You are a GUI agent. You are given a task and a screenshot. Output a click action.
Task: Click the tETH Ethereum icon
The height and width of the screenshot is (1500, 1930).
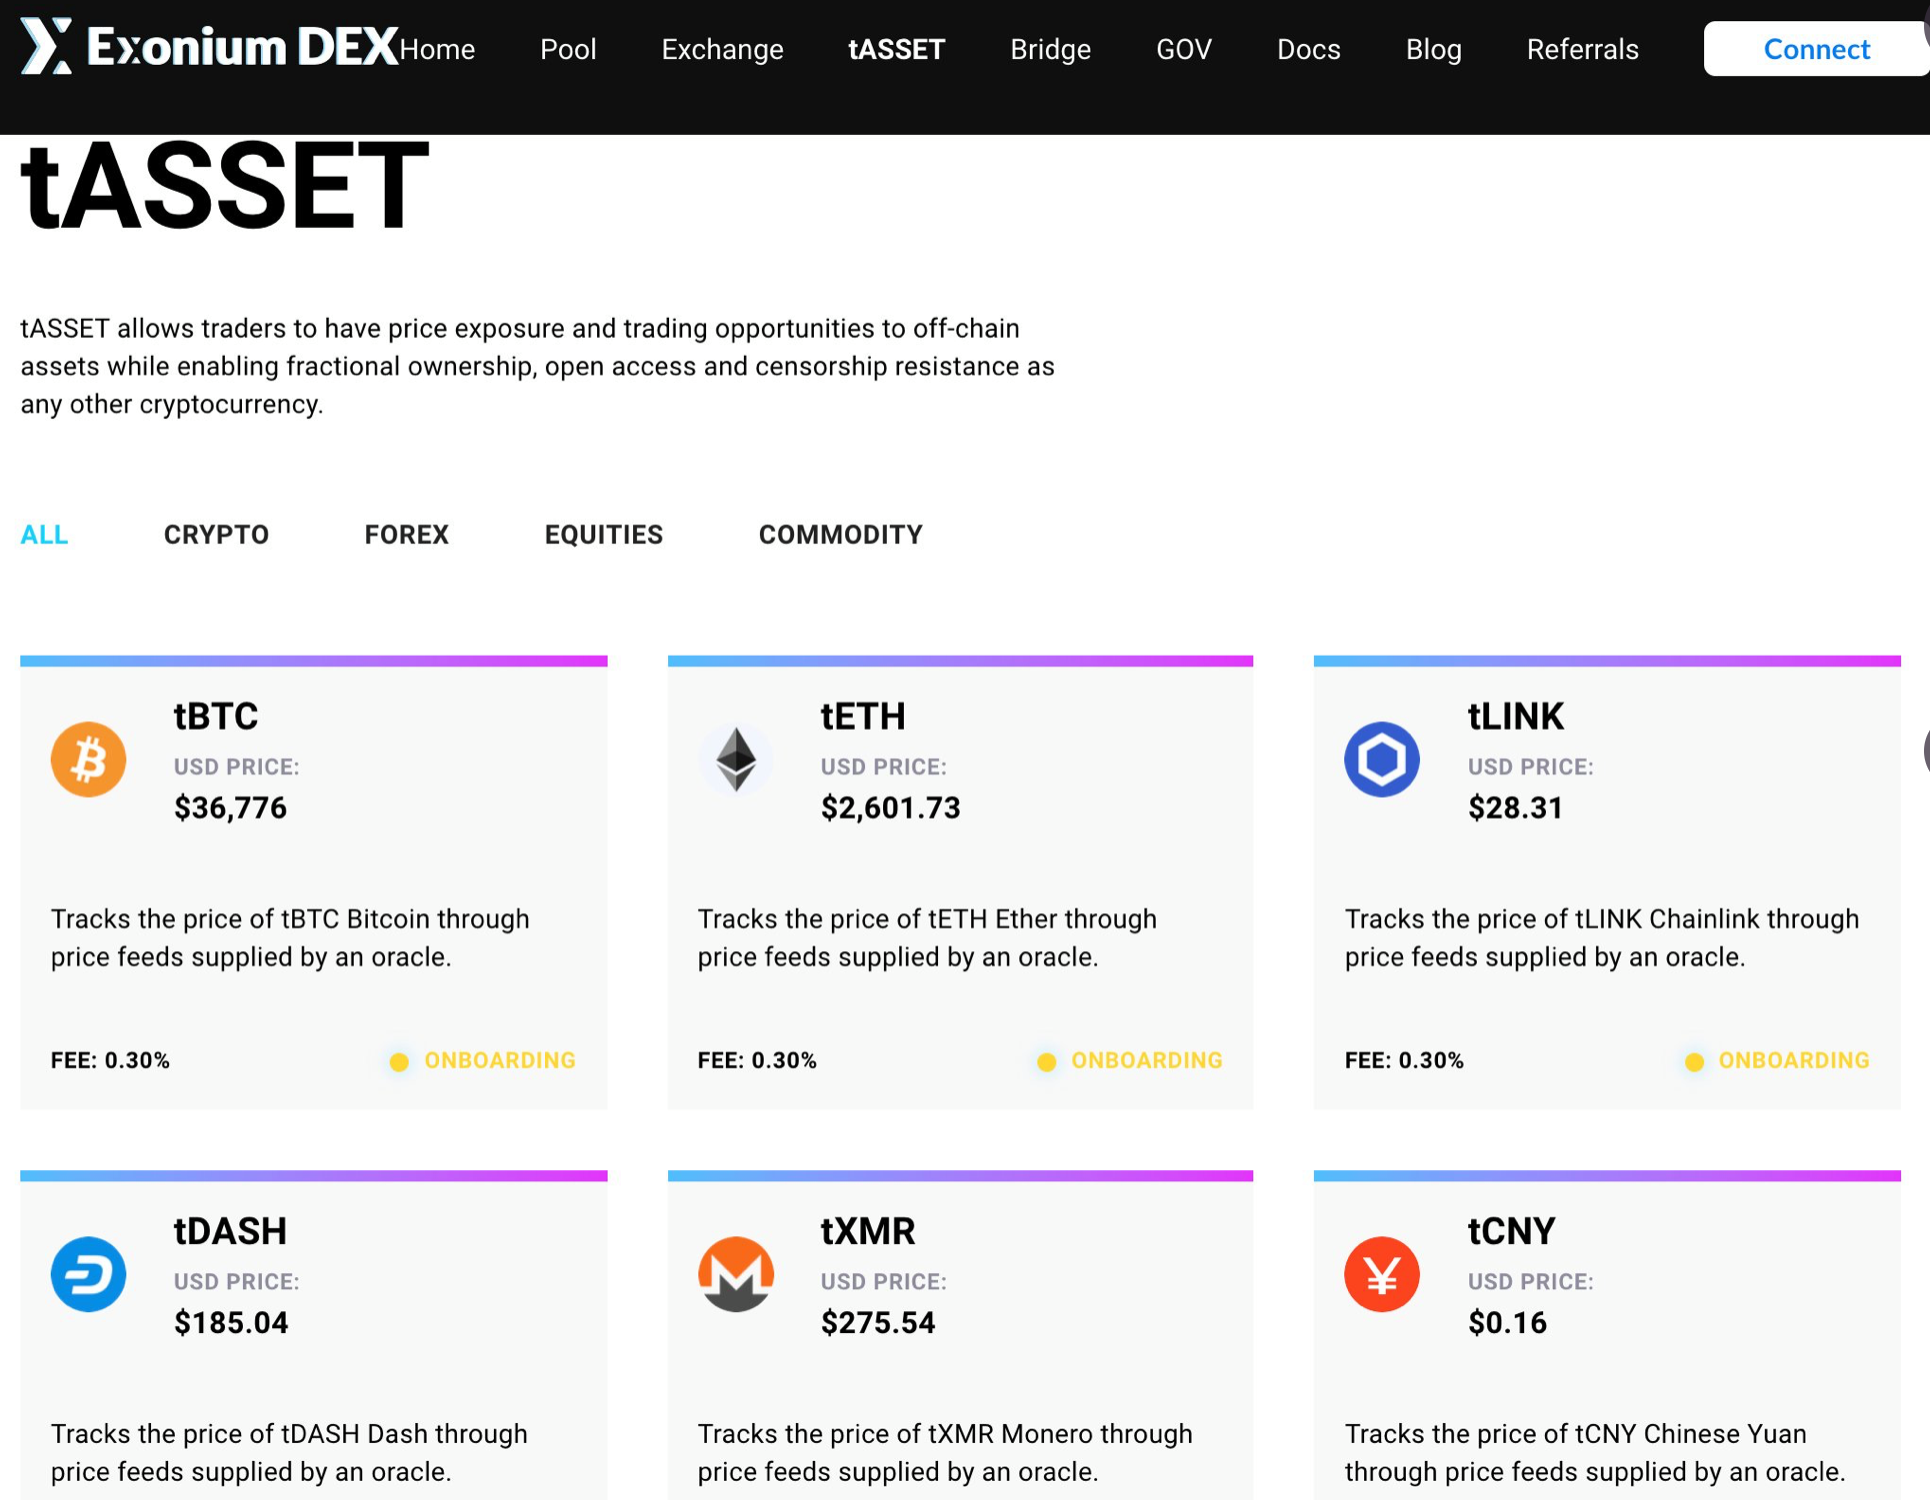click(736, 759)
